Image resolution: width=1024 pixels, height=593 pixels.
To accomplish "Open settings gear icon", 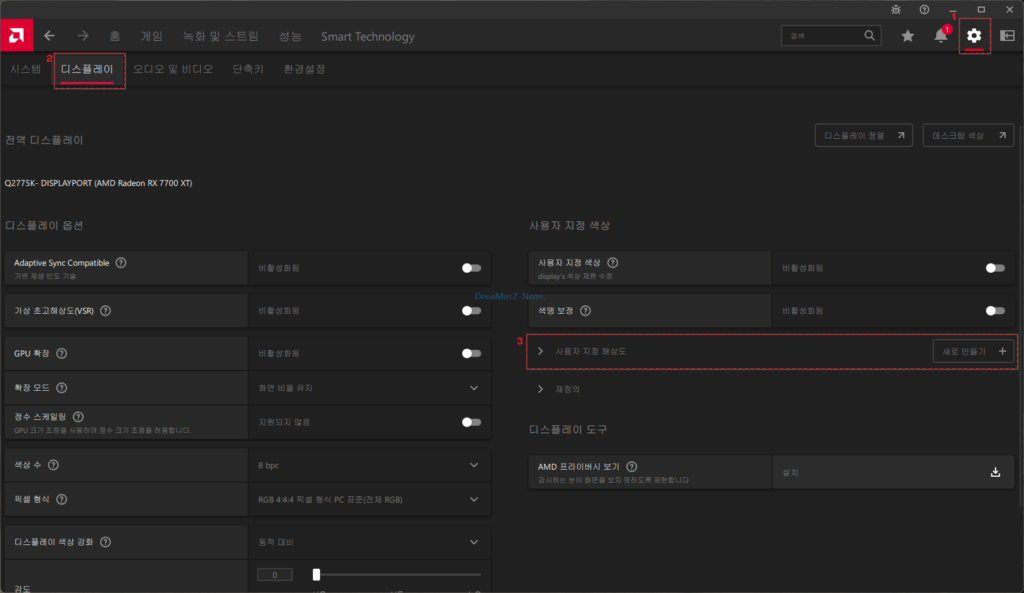I will 974,36.
